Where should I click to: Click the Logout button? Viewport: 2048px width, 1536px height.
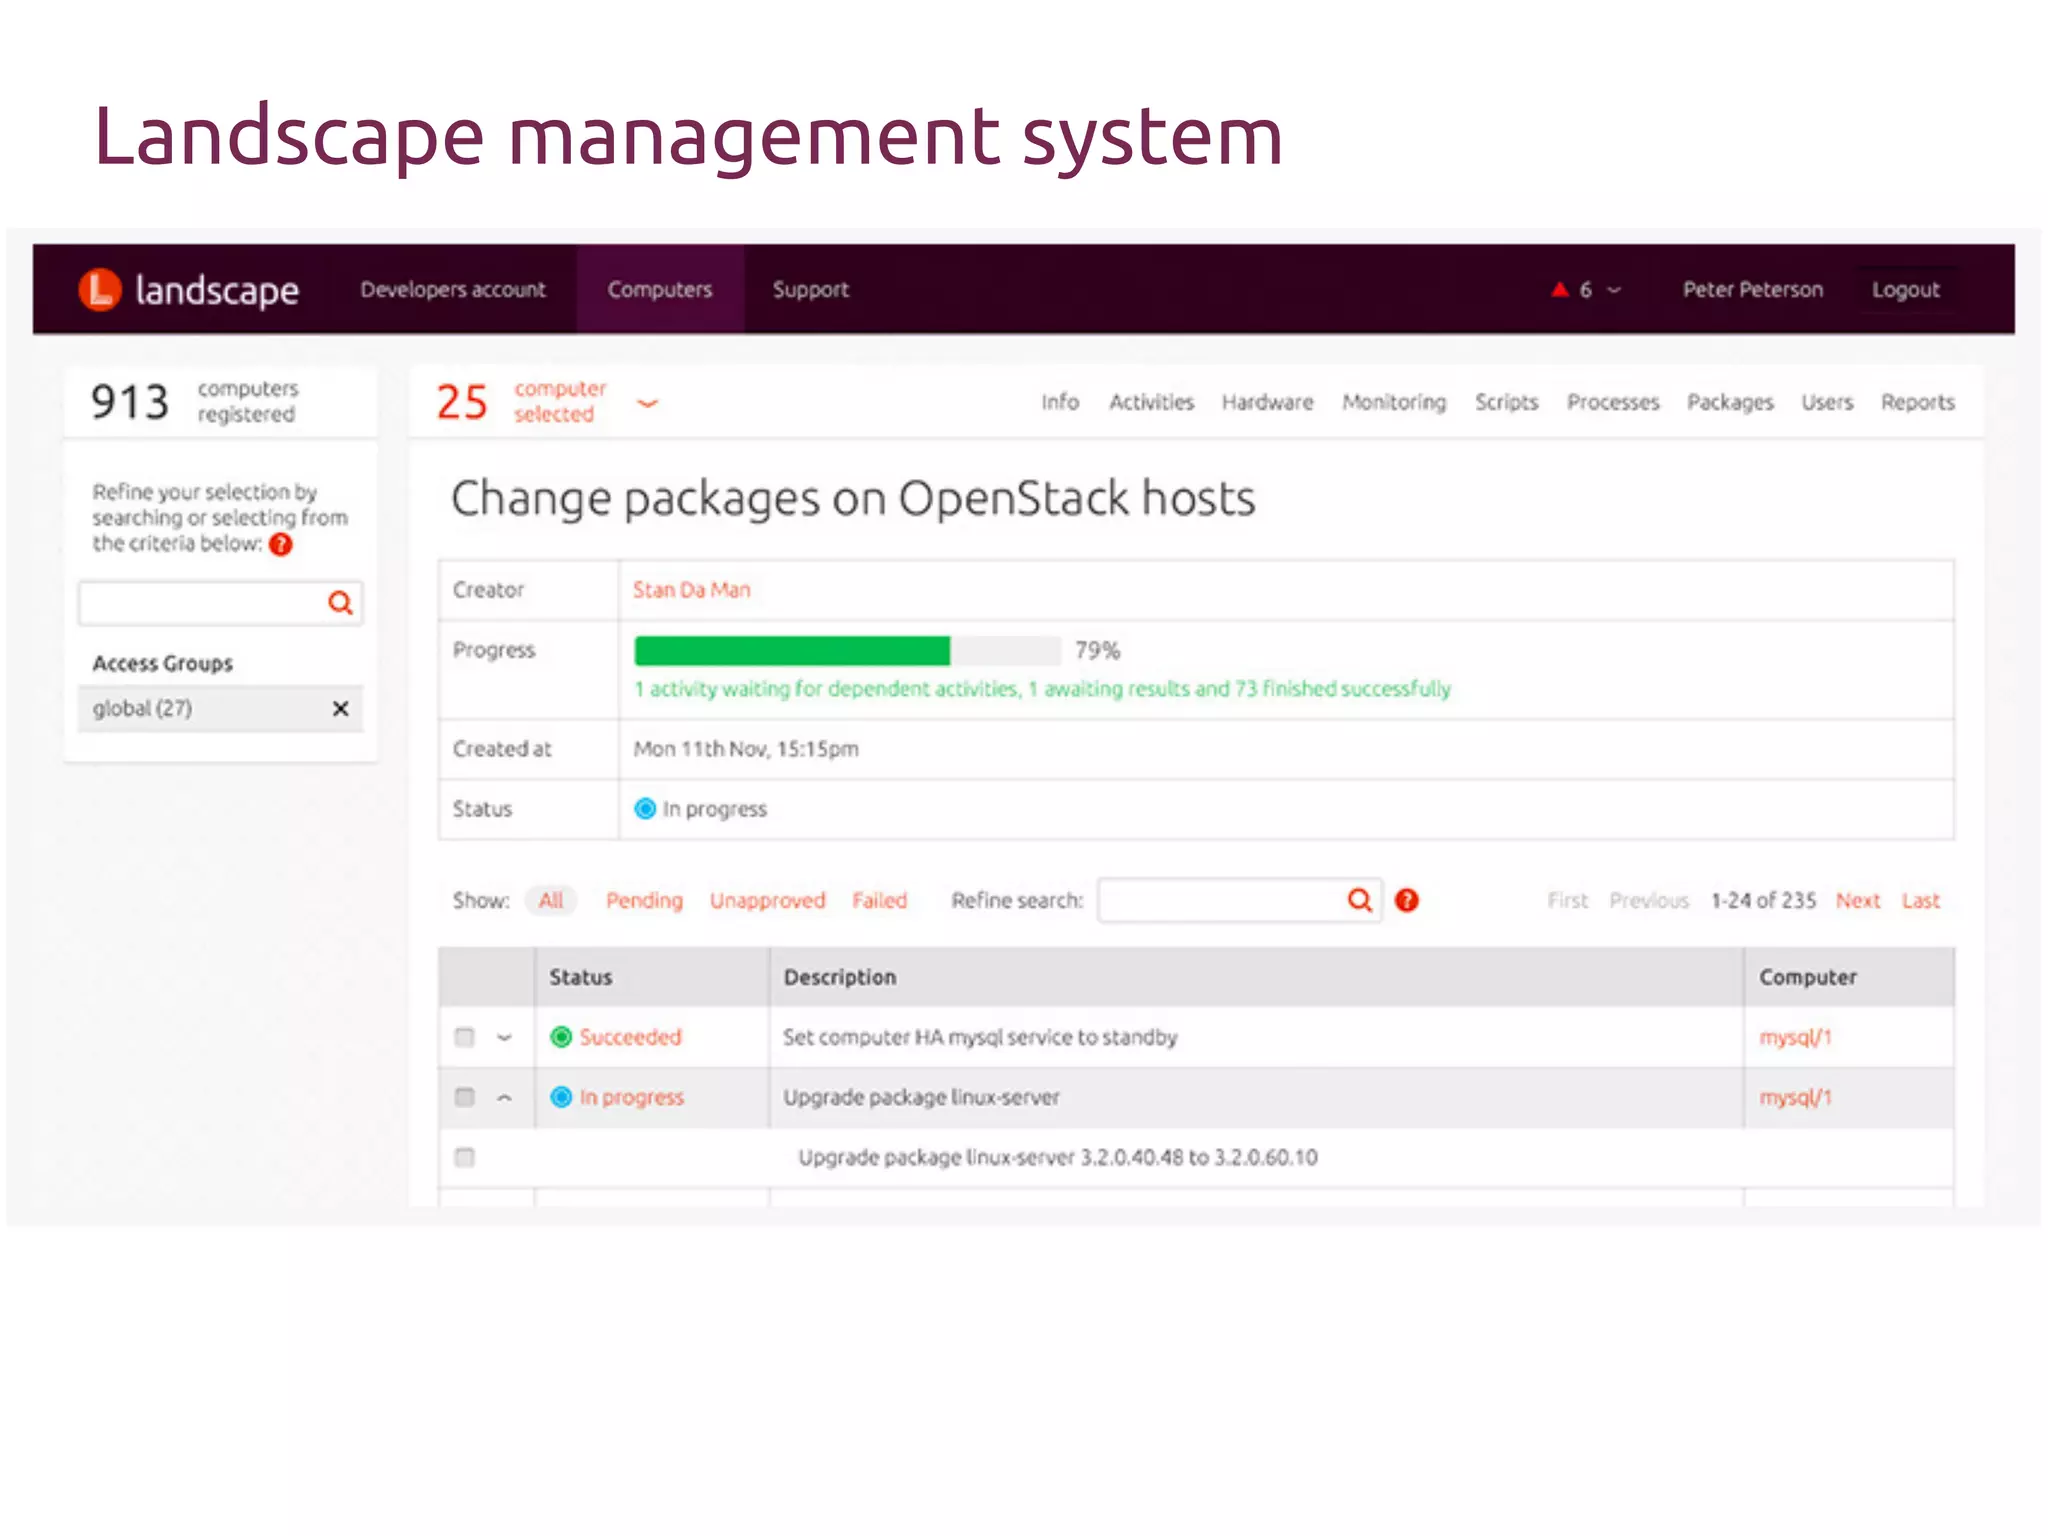[1905, 290]
